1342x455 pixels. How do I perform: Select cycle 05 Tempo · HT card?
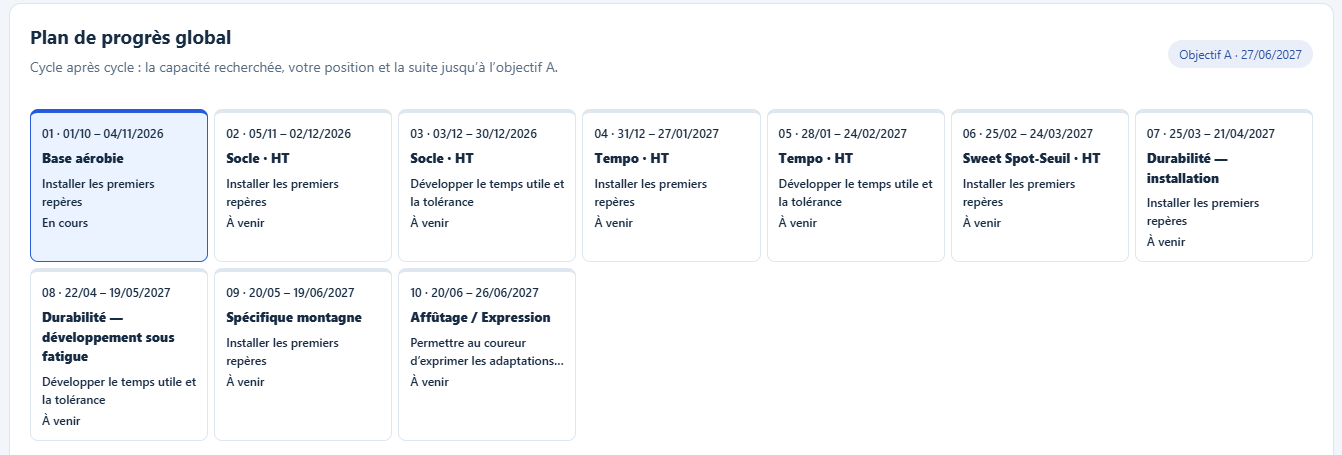[855, 186]
